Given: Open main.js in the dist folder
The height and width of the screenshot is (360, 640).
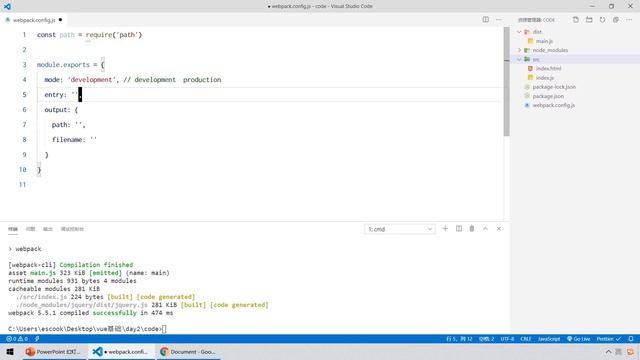Looking at the screenshot, I should click(x=544, y=41).
